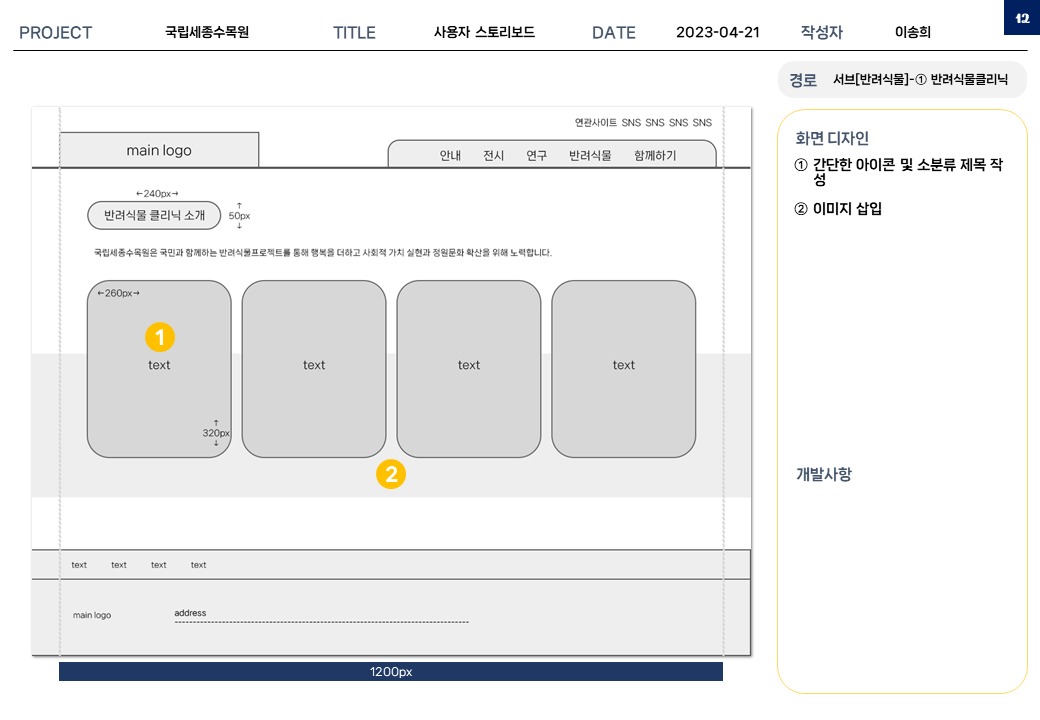Open the 전시 navigation menu
The width and height of the screenshot is (1040, 720).
(494, 156)
